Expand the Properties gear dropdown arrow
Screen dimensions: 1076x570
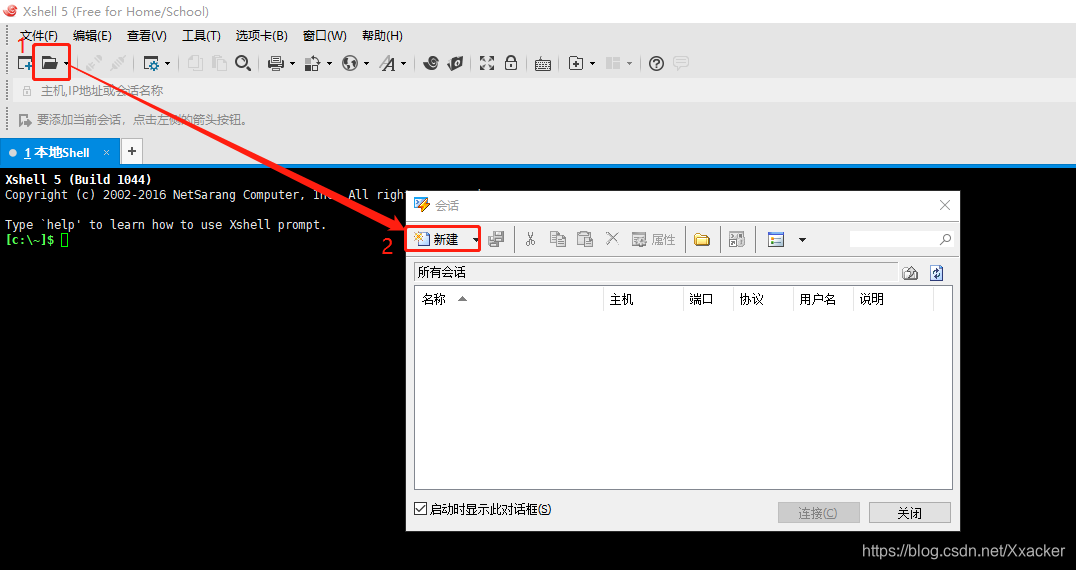[x=167, y=64]
